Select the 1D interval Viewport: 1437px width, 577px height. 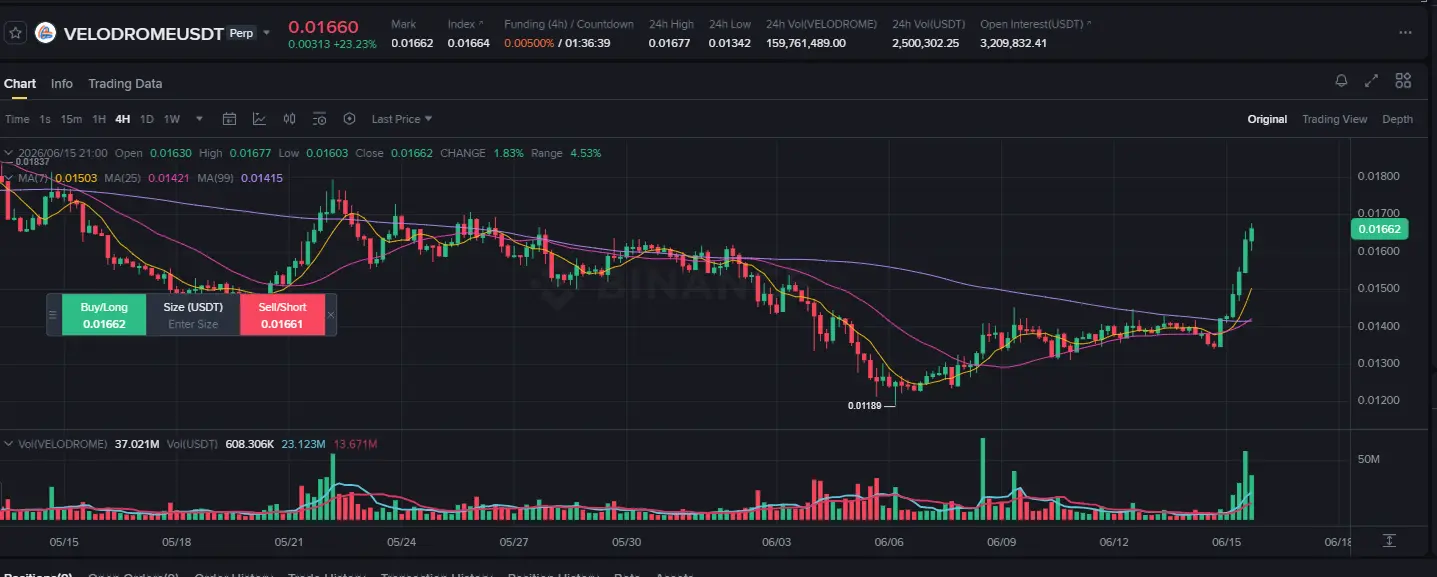click(147, 119)
